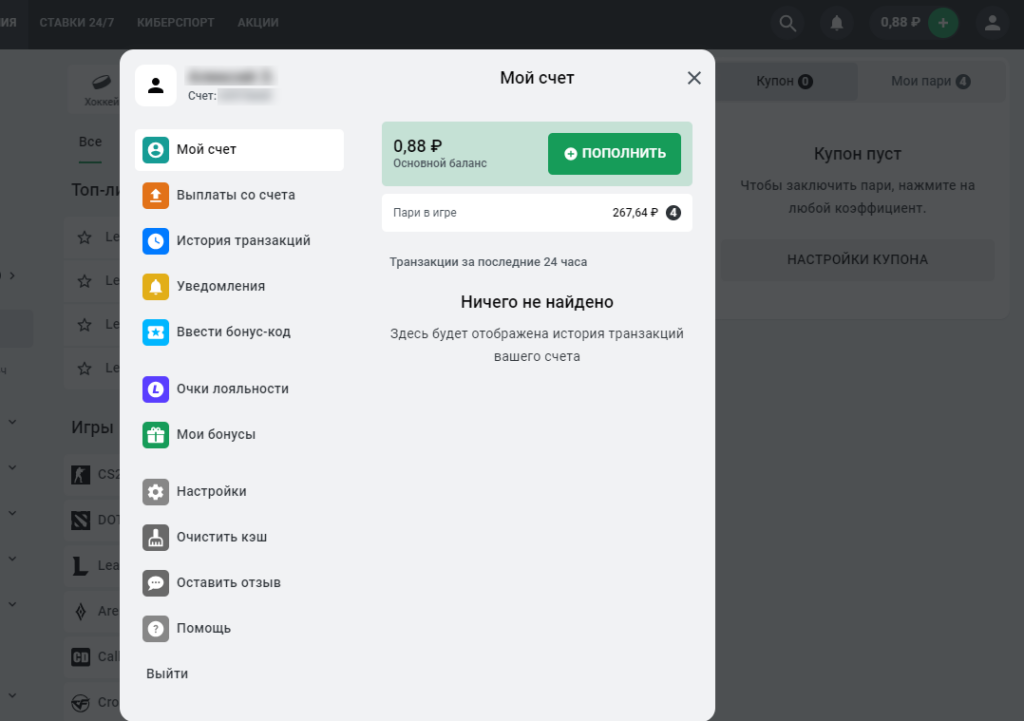
Task: Click the Помощь label
Action: (x=204, y=628)
